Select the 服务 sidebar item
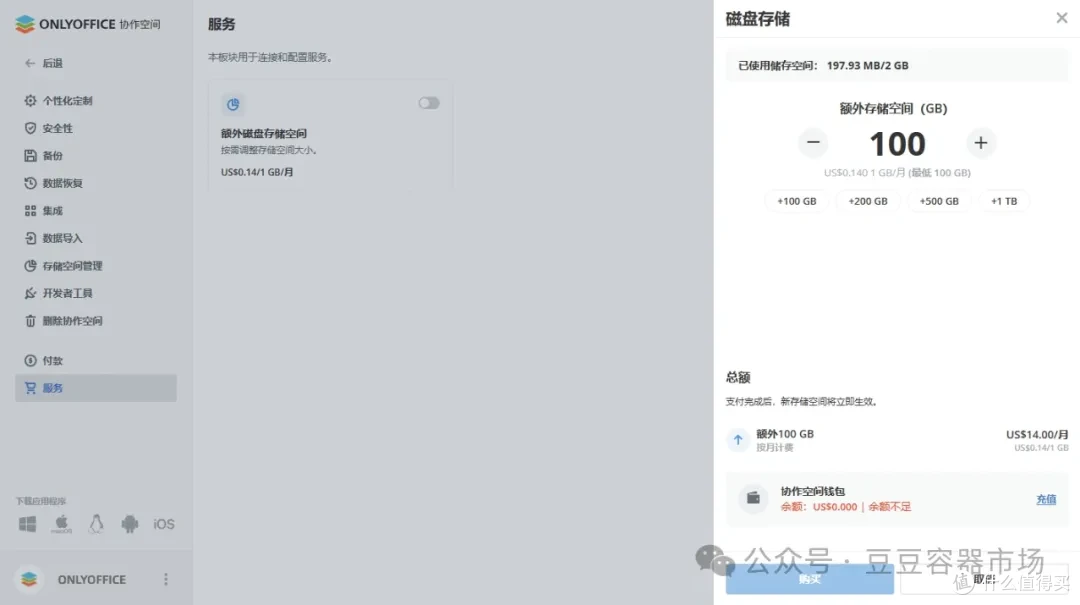The height and width of the screenshot is (605, 1080). pos(96,388)
